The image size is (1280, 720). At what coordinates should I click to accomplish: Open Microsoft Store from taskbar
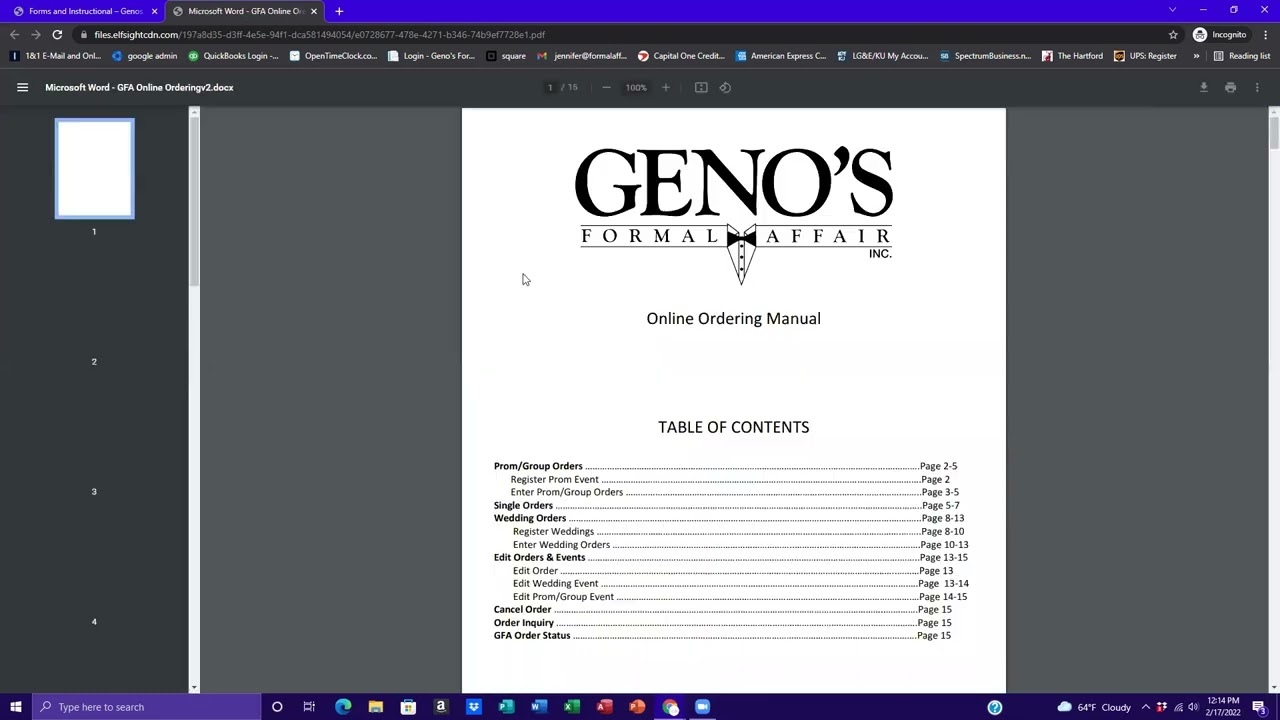coord(408,707)
